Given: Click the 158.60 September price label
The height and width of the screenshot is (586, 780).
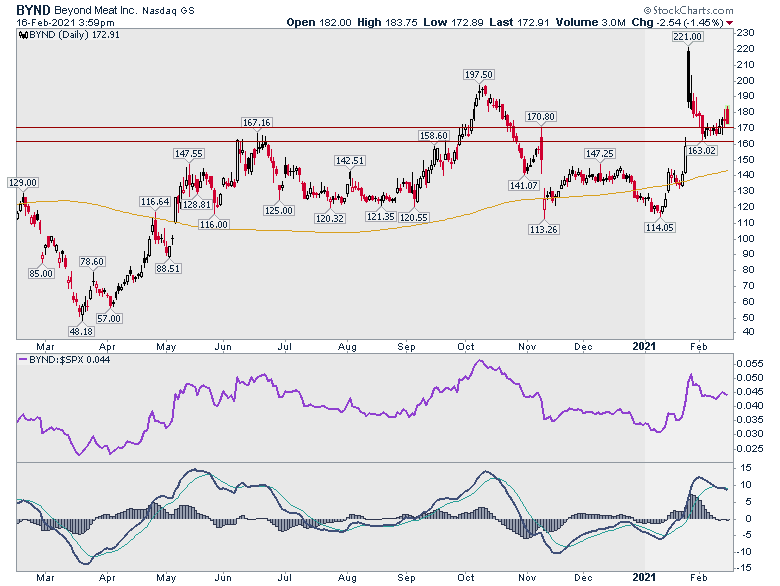Looking at the screenshot, I should click(x=434, y=135).
